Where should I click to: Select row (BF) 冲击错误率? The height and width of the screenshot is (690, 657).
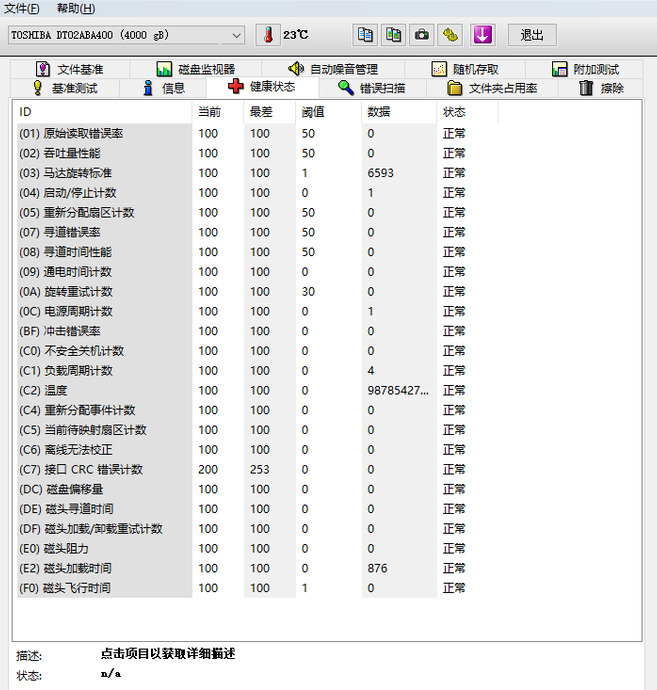257,331
